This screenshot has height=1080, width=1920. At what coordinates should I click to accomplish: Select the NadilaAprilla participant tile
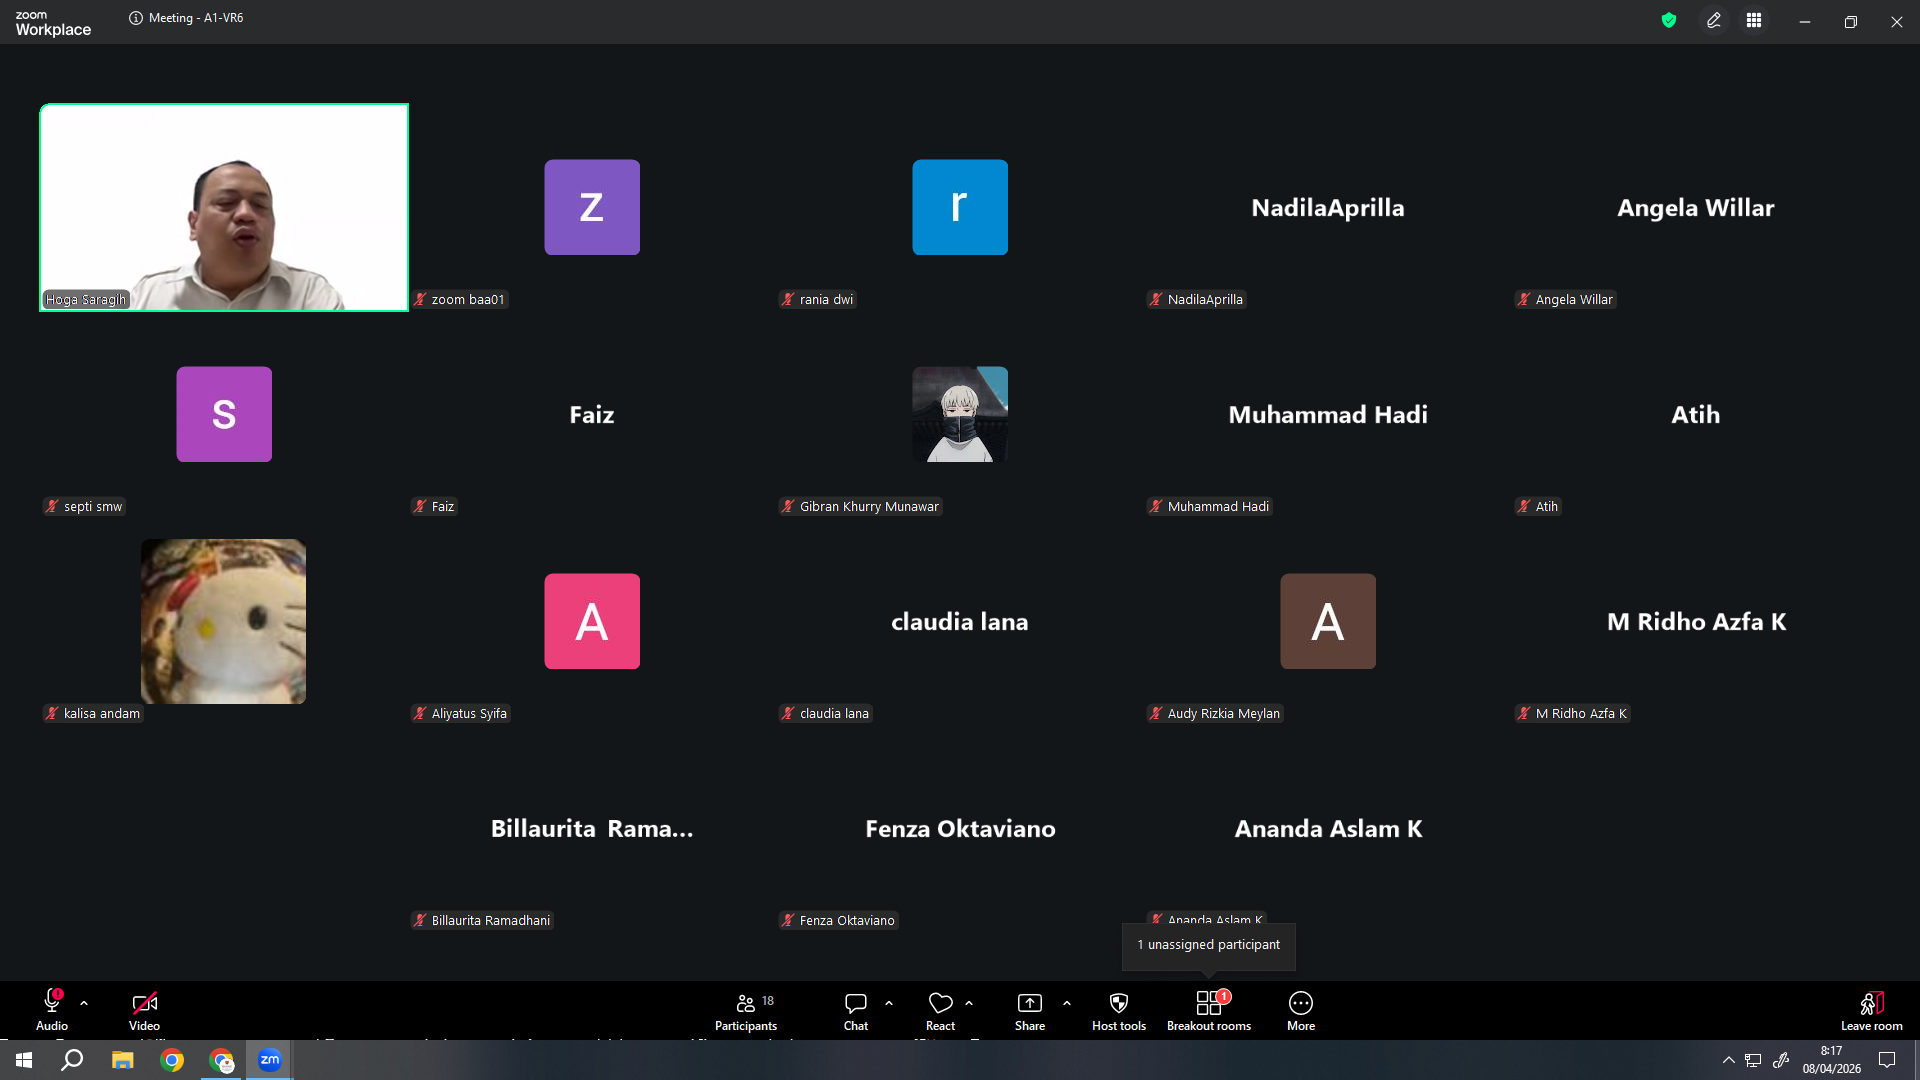1328,207
